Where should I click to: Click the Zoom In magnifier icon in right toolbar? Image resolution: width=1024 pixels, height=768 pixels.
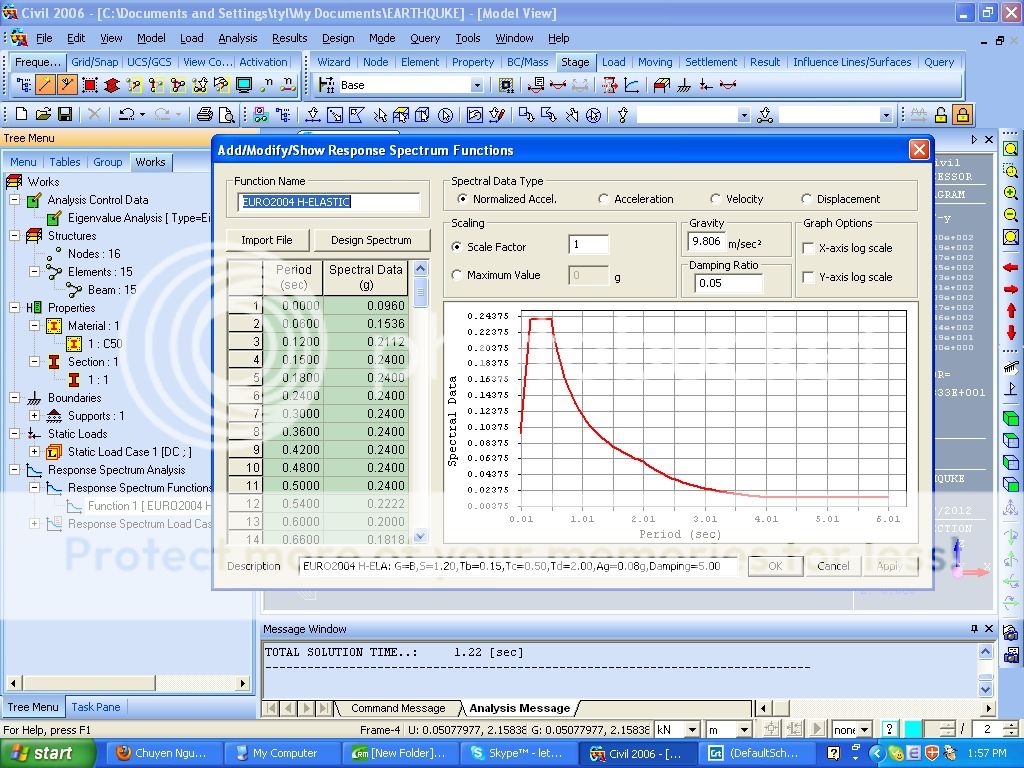pyautogui.click(x=1010, y=193)
